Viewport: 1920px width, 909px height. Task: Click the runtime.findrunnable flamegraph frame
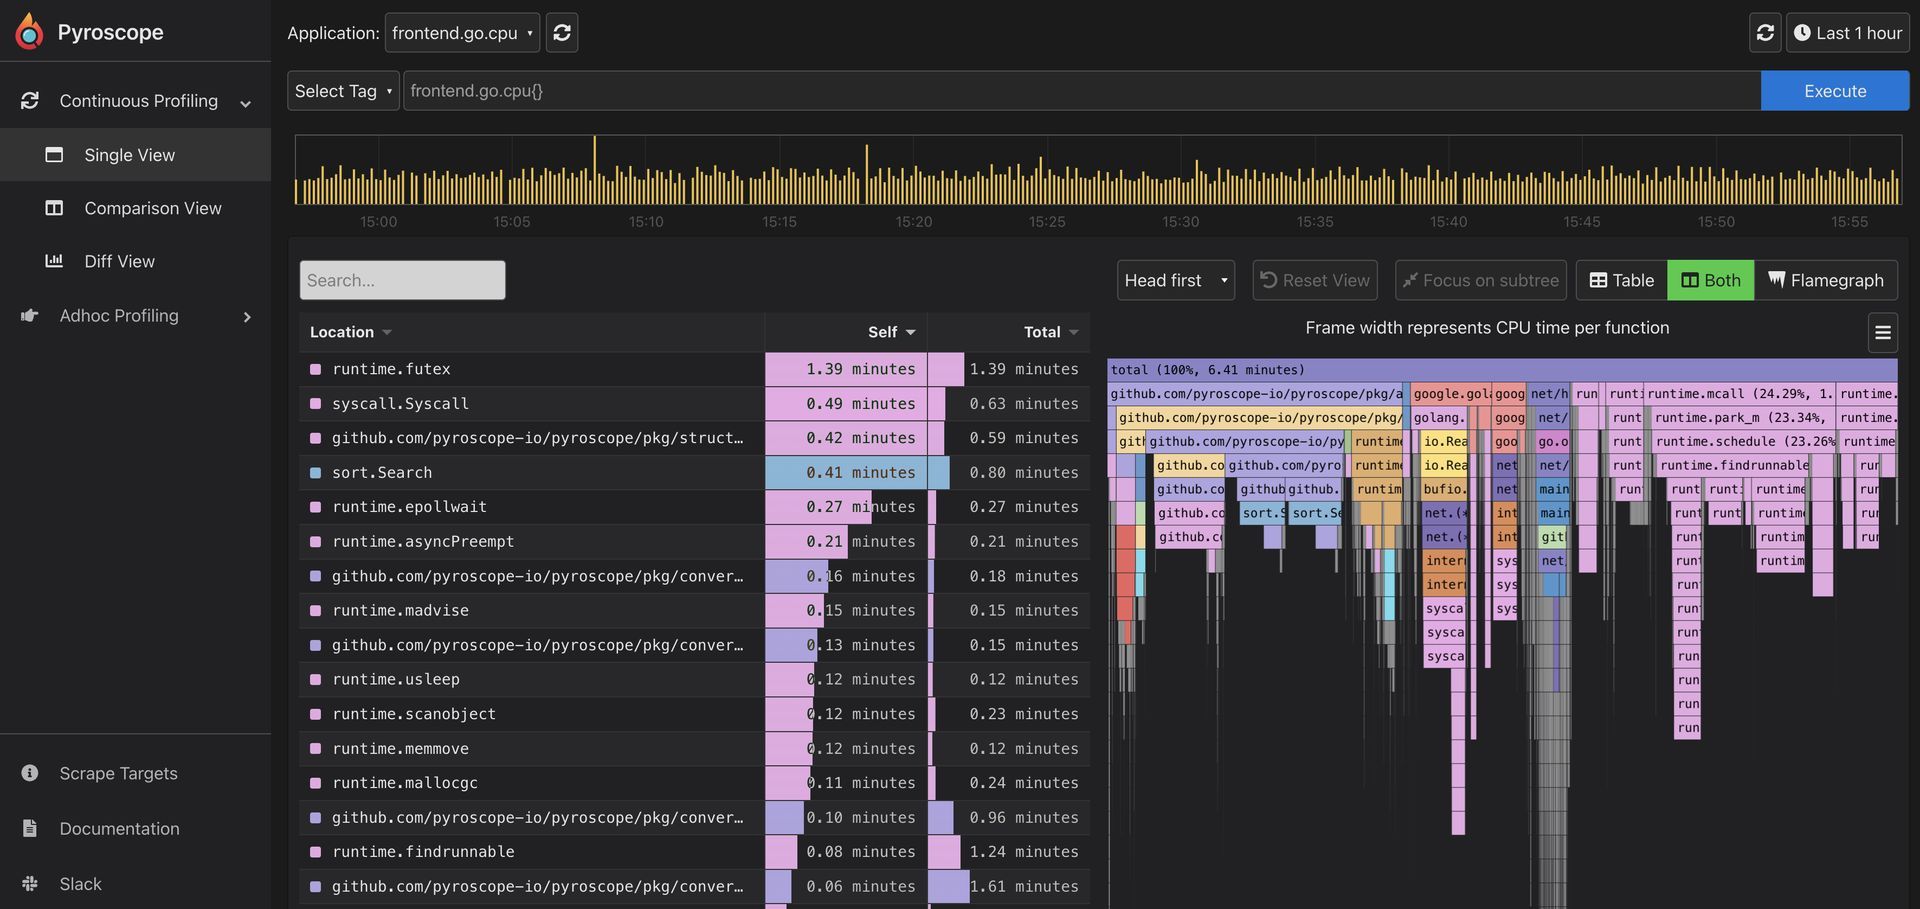coord(1734,466)
